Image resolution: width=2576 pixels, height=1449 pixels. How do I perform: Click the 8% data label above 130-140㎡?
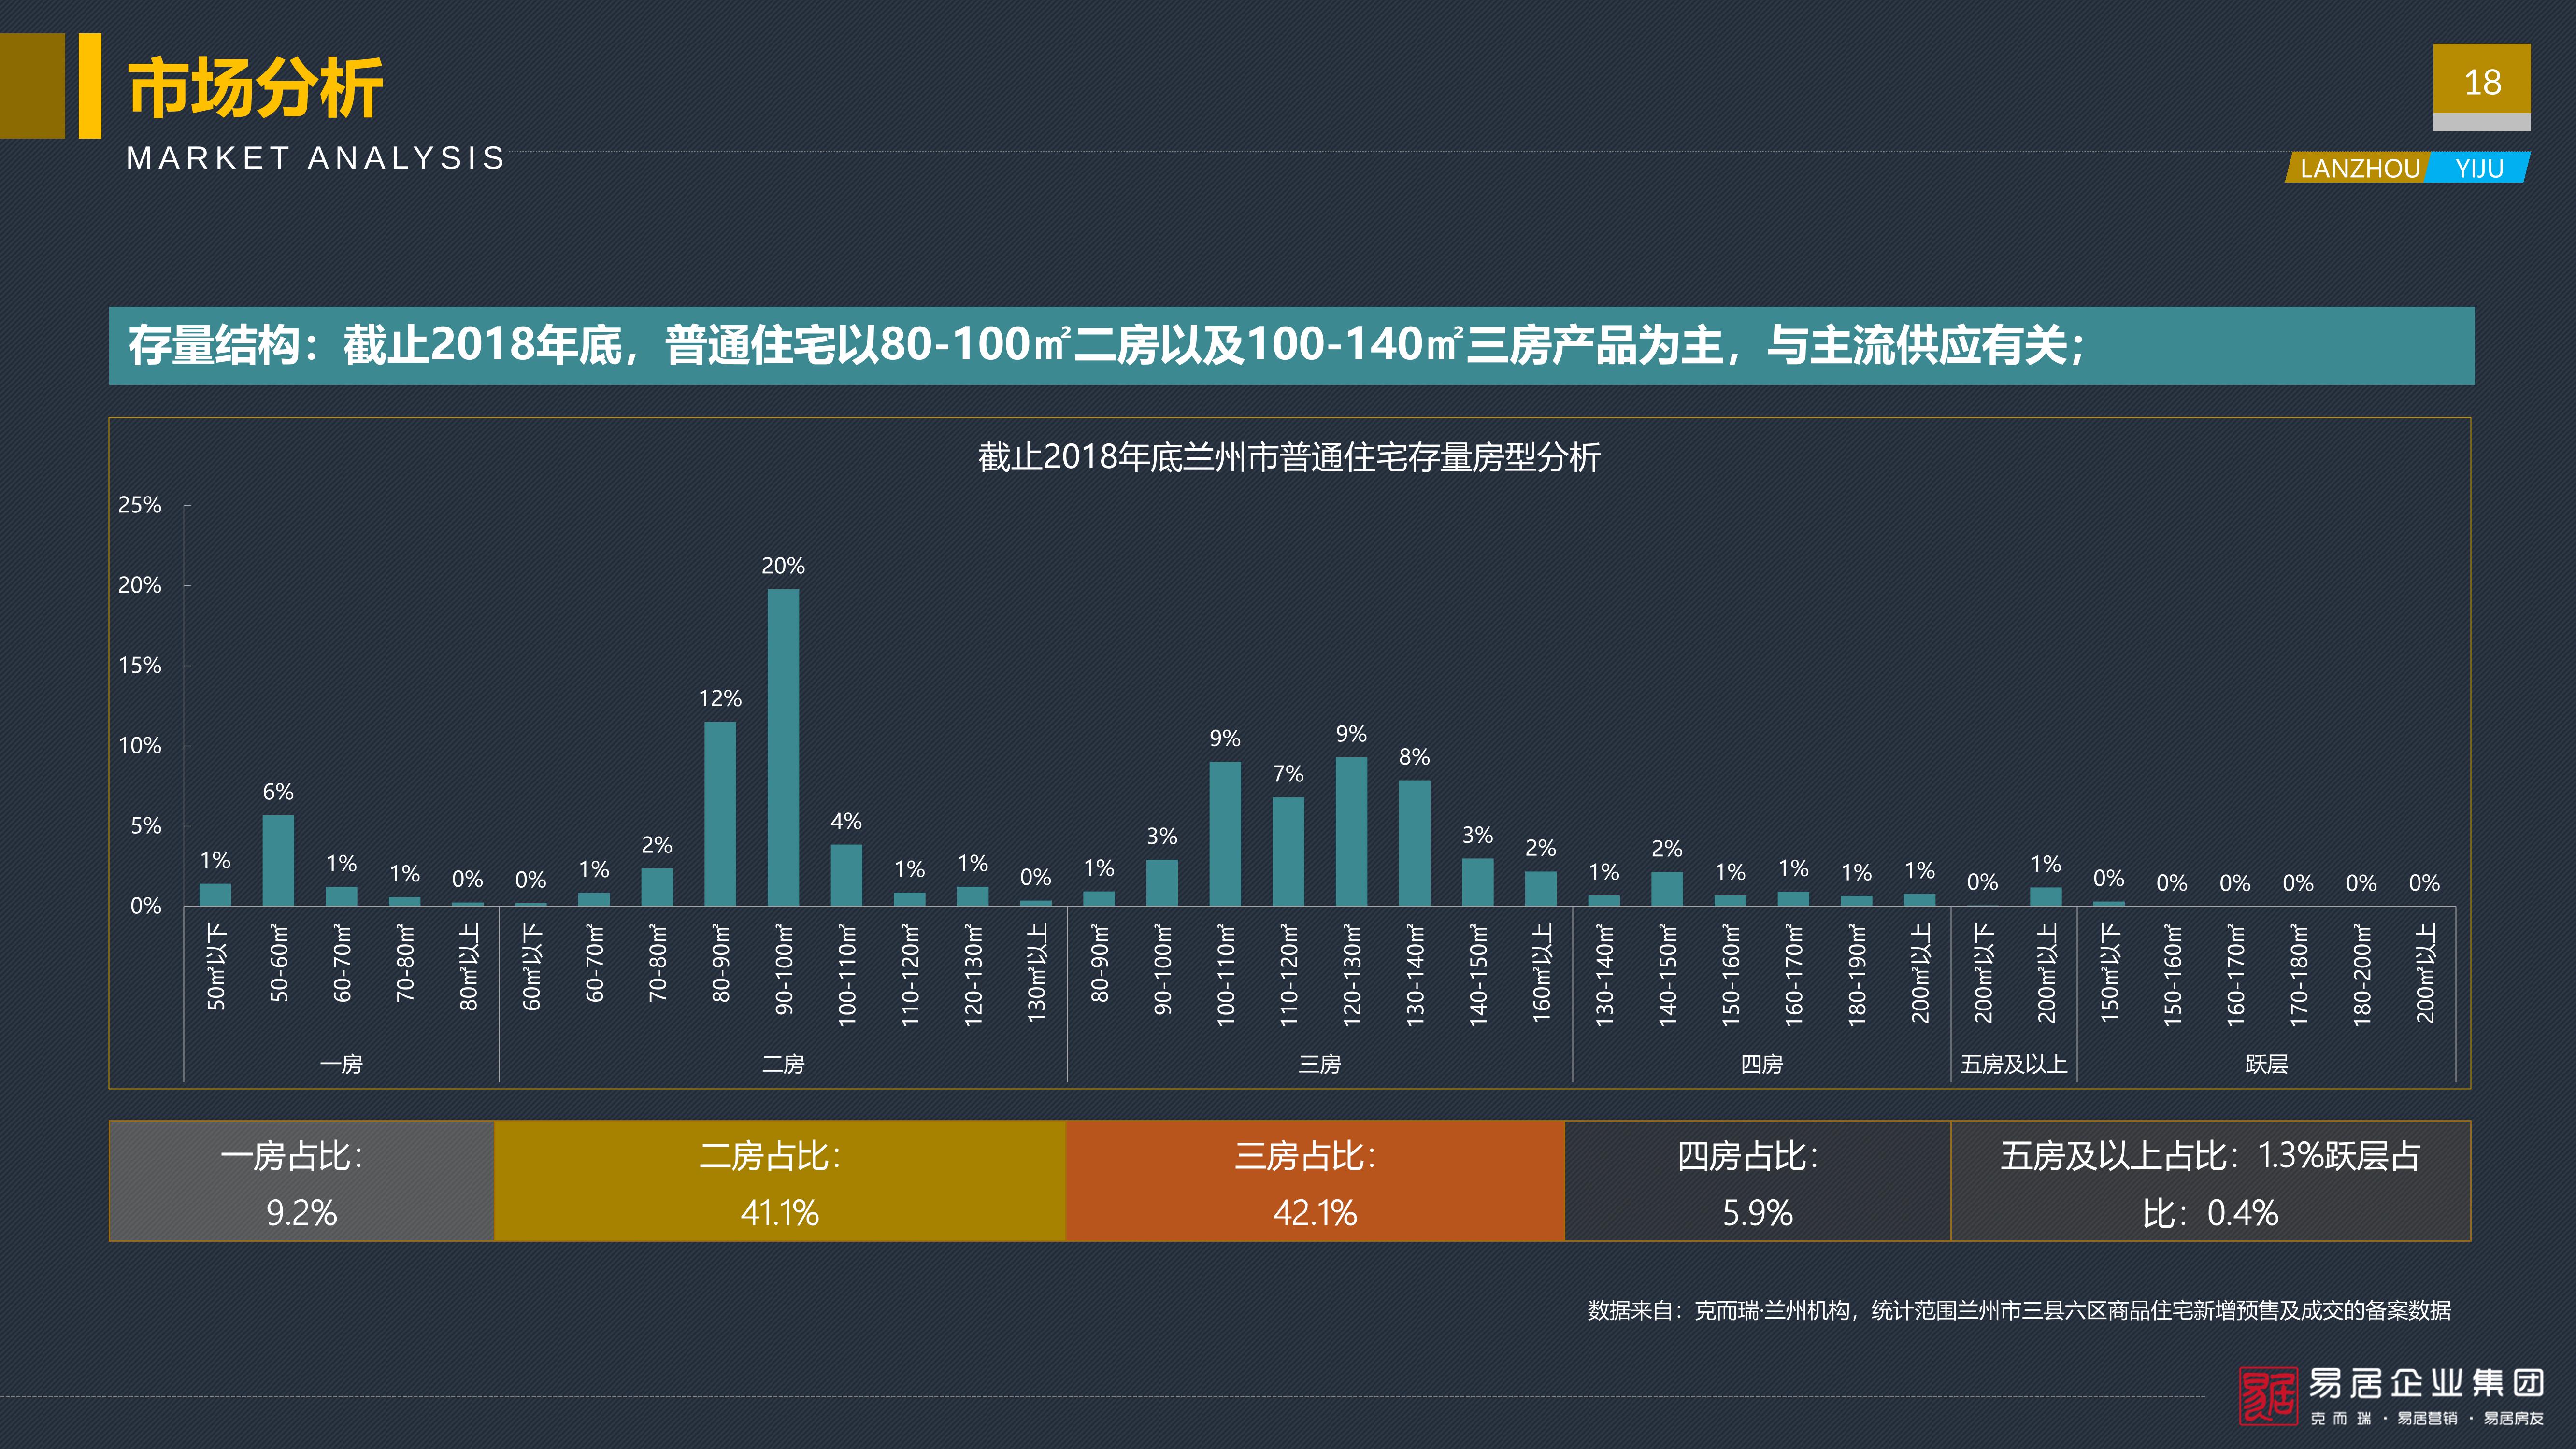click(x=1414, y=757)
